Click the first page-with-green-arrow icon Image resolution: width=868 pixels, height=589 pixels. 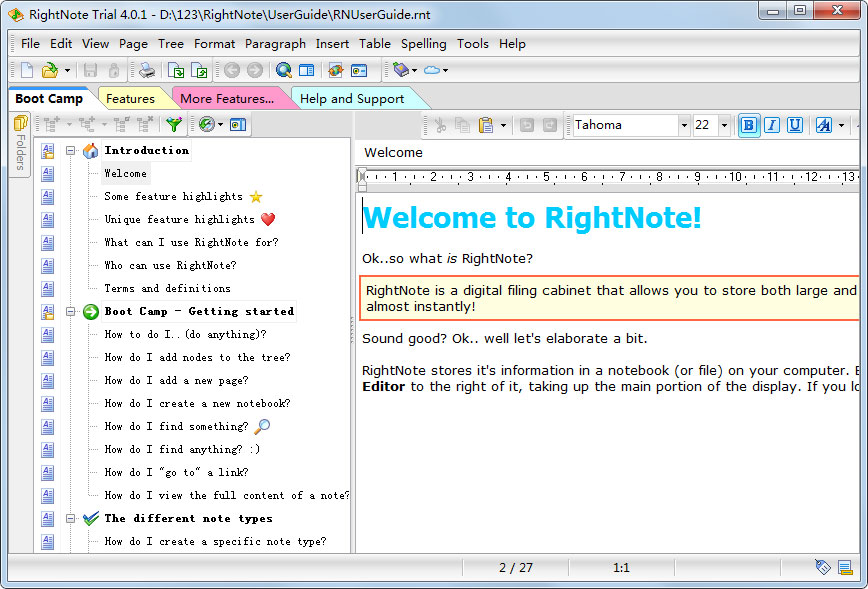pyautogui.click(x=176, y=70)
